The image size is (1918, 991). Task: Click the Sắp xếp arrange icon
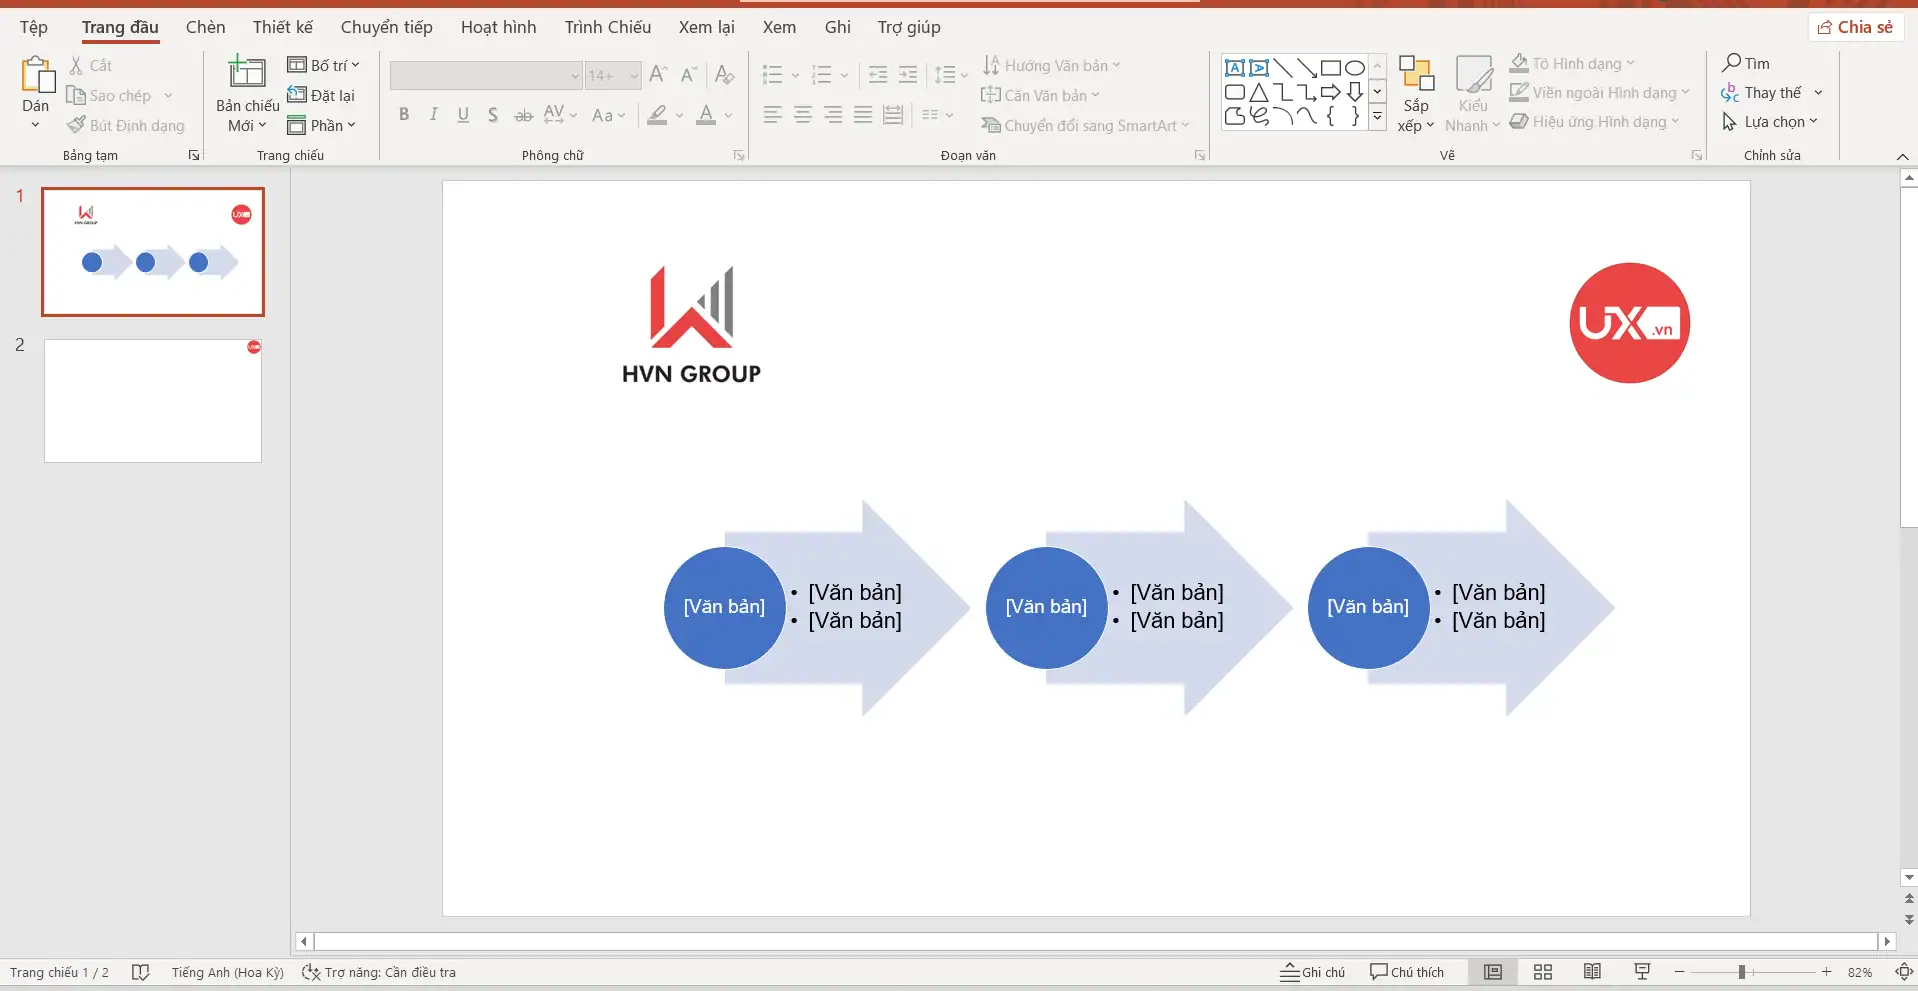1416,75
